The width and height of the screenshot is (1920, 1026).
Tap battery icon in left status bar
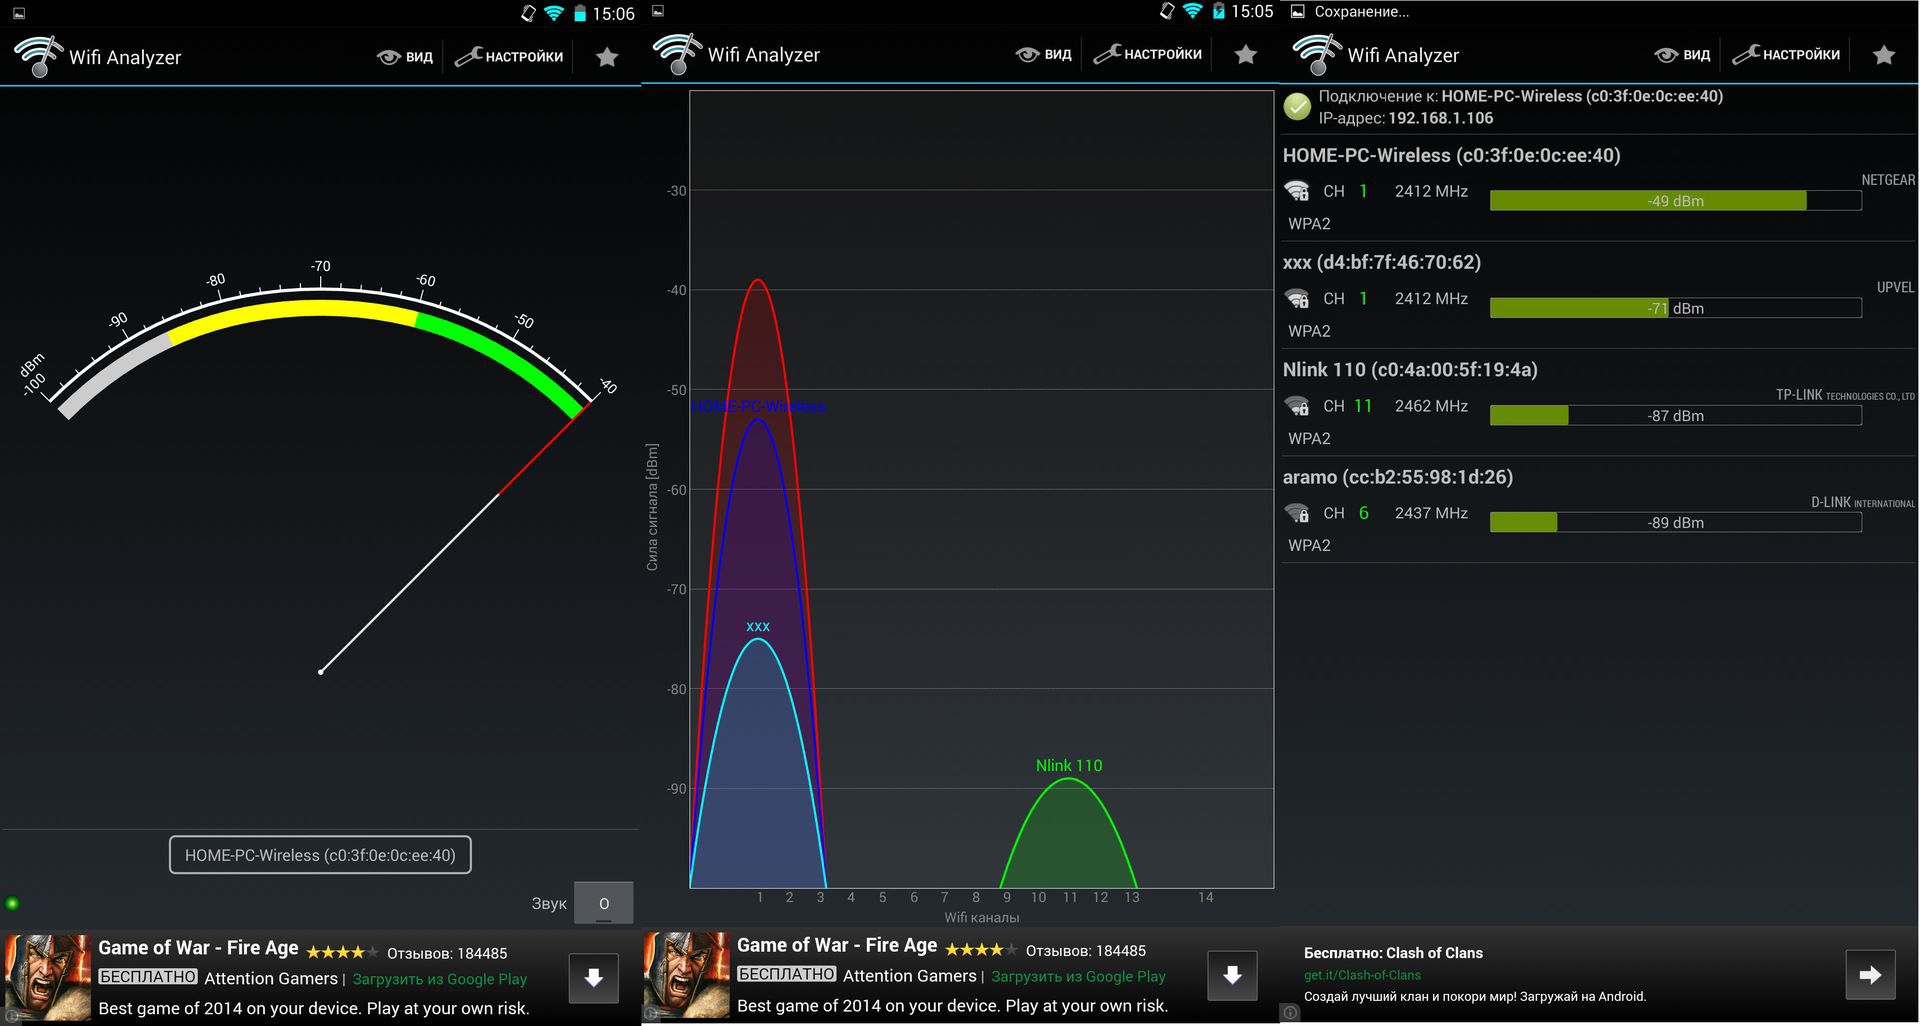580,13
